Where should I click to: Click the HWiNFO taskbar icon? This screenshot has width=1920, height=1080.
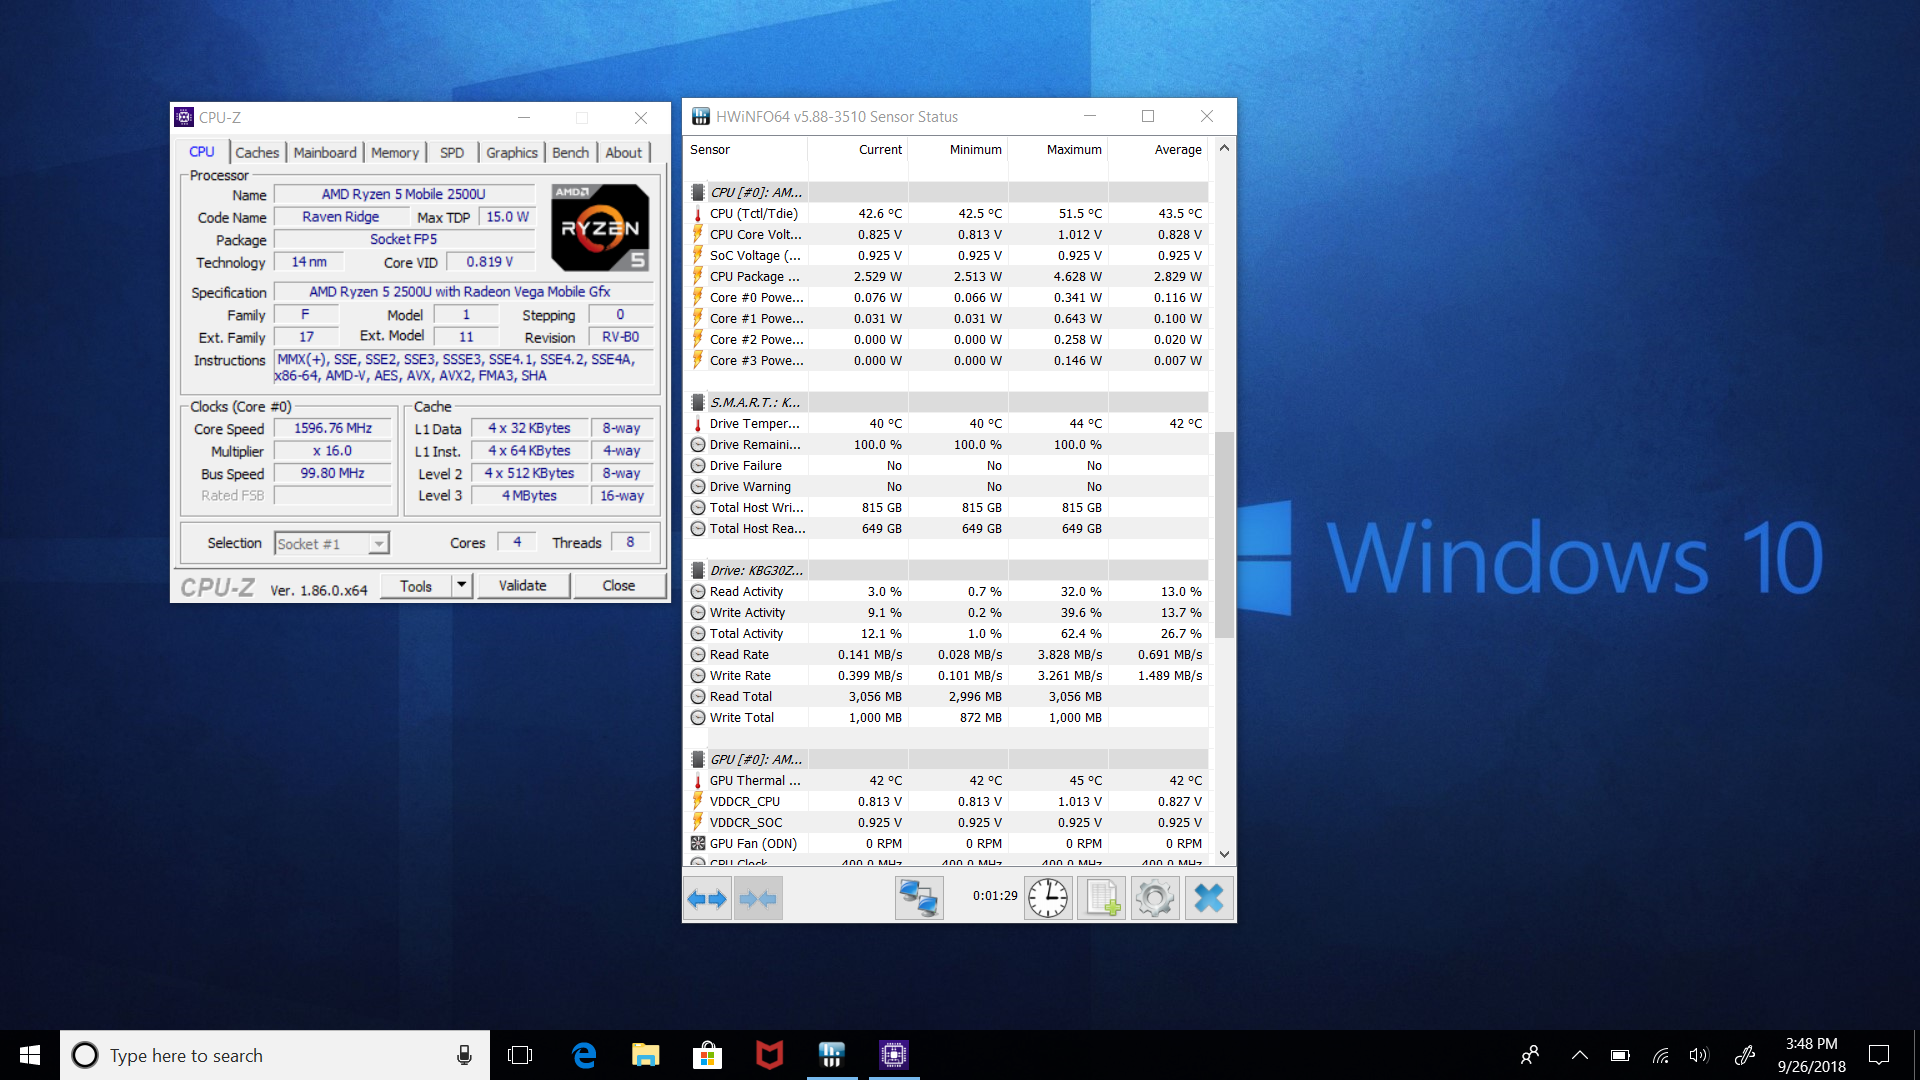coord(831,1055)
